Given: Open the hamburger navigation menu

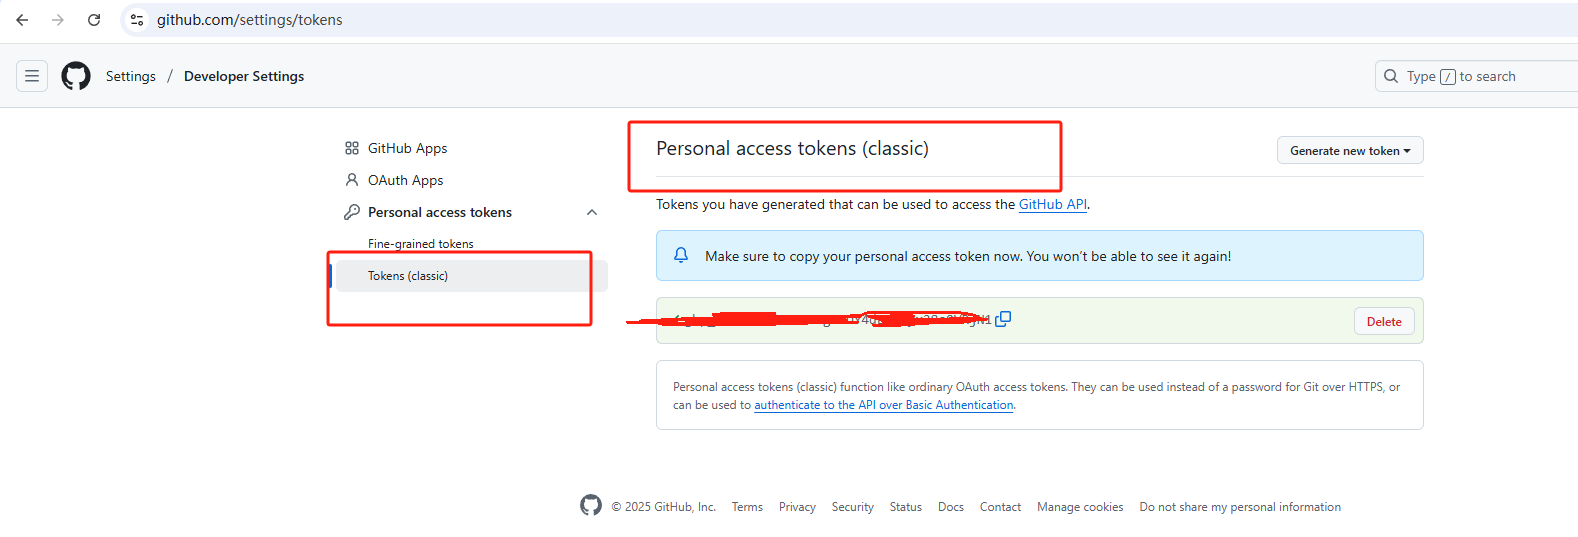Looking at the screenshot, I should pyautogui.click(x=32, y=76).
